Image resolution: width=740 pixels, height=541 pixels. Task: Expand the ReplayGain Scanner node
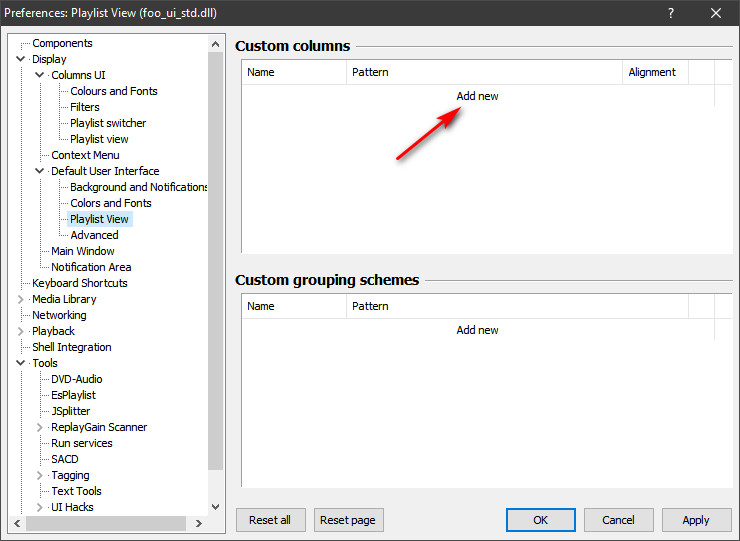coord(40,427)
